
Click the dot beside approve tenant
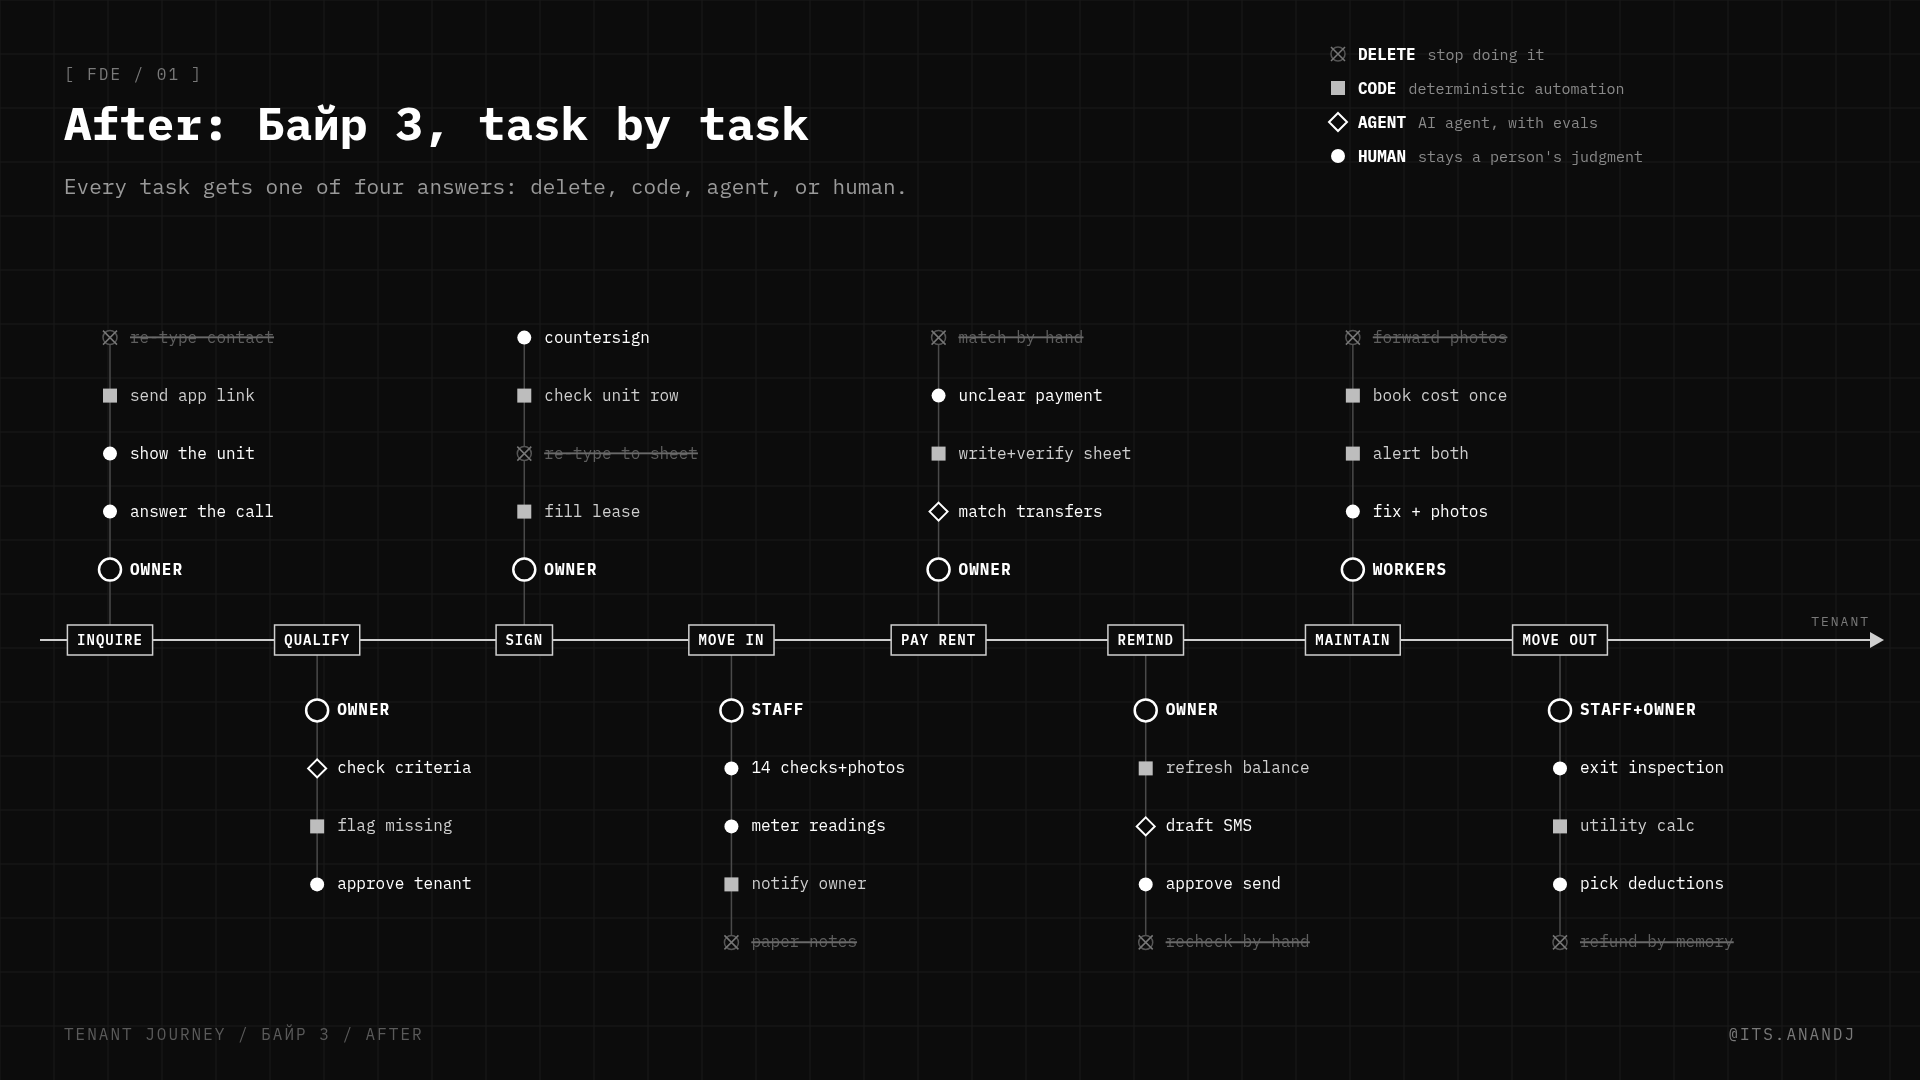pos(317,884)
